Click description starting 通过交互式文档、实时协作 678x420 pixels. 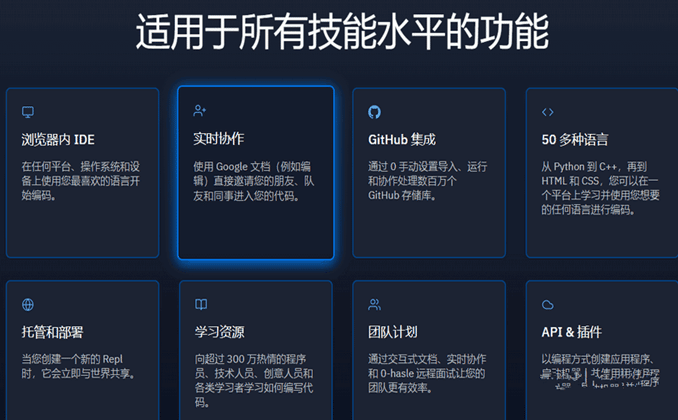pyautogui.click(x=427, y=373)
